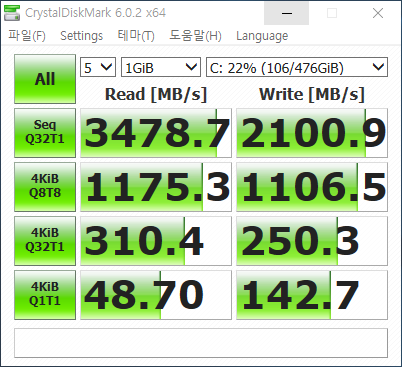The image size is (402, 367).
Task: Open the 도움말(H) menu
Action: click(x=195, y=36)
